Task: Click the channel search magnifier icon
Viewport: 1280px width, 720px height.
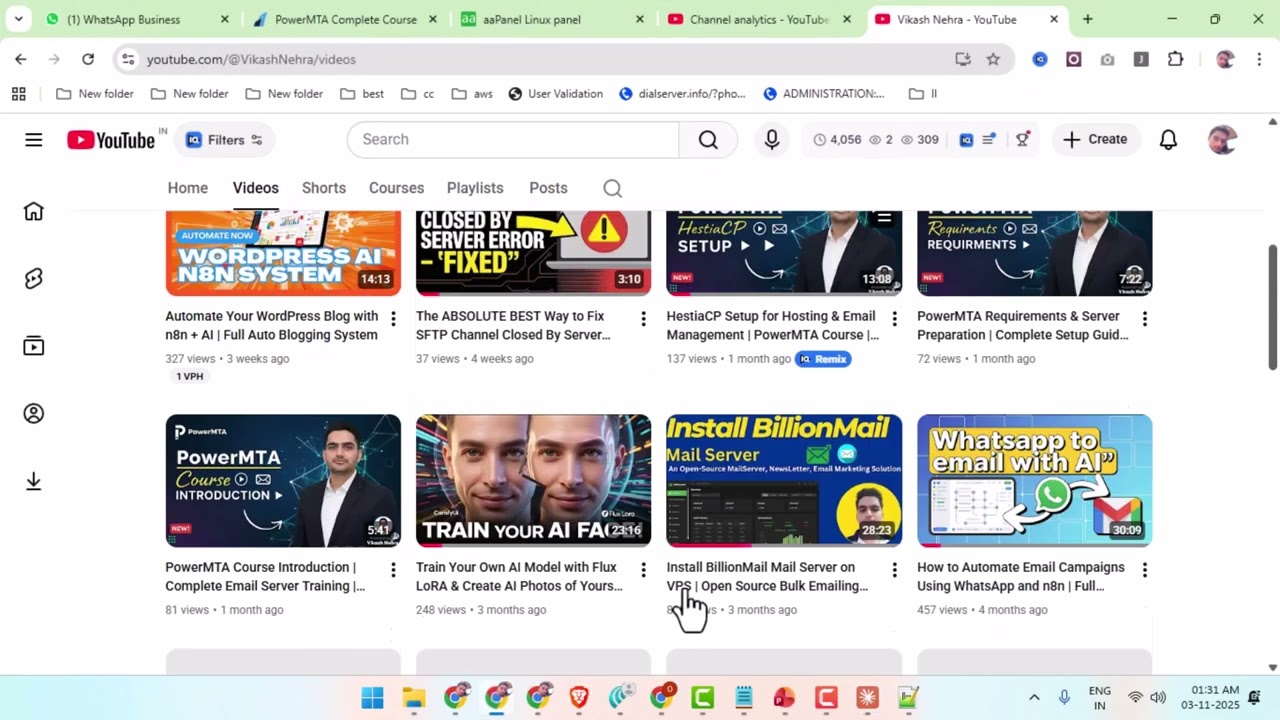Action: [x=613, y=188]
